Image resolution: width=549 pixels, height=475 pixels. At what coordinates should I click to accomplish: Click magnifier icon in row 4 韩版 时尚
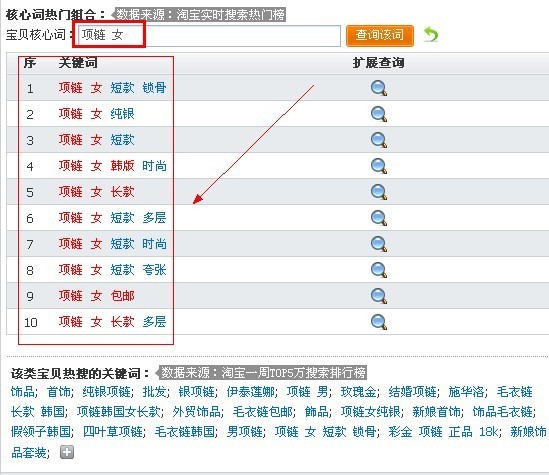tap(379, 166)
